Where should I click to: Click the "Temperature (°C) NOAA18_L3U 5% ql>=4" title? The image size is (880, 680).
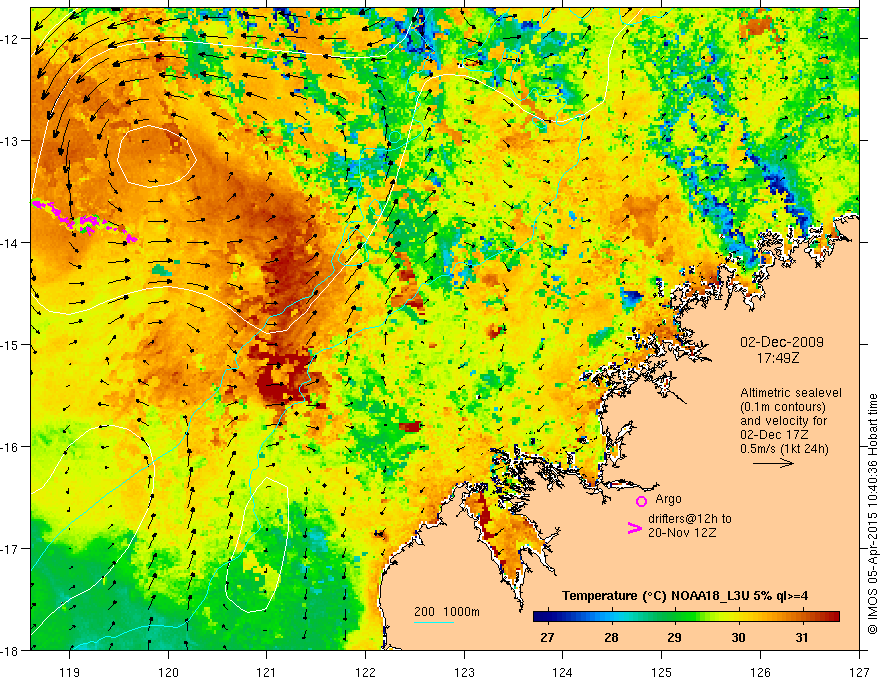pos(685,596)
